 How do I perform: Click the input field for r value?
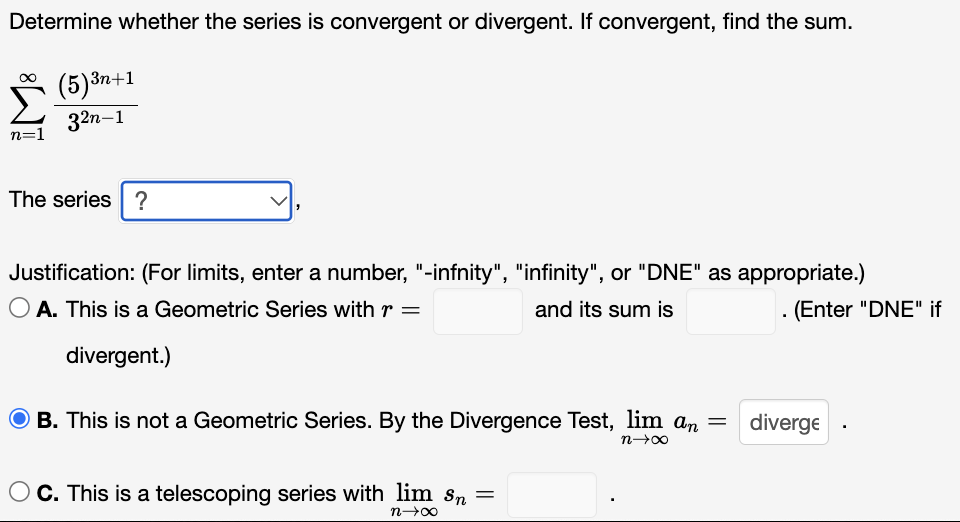[x=478, y=311]
